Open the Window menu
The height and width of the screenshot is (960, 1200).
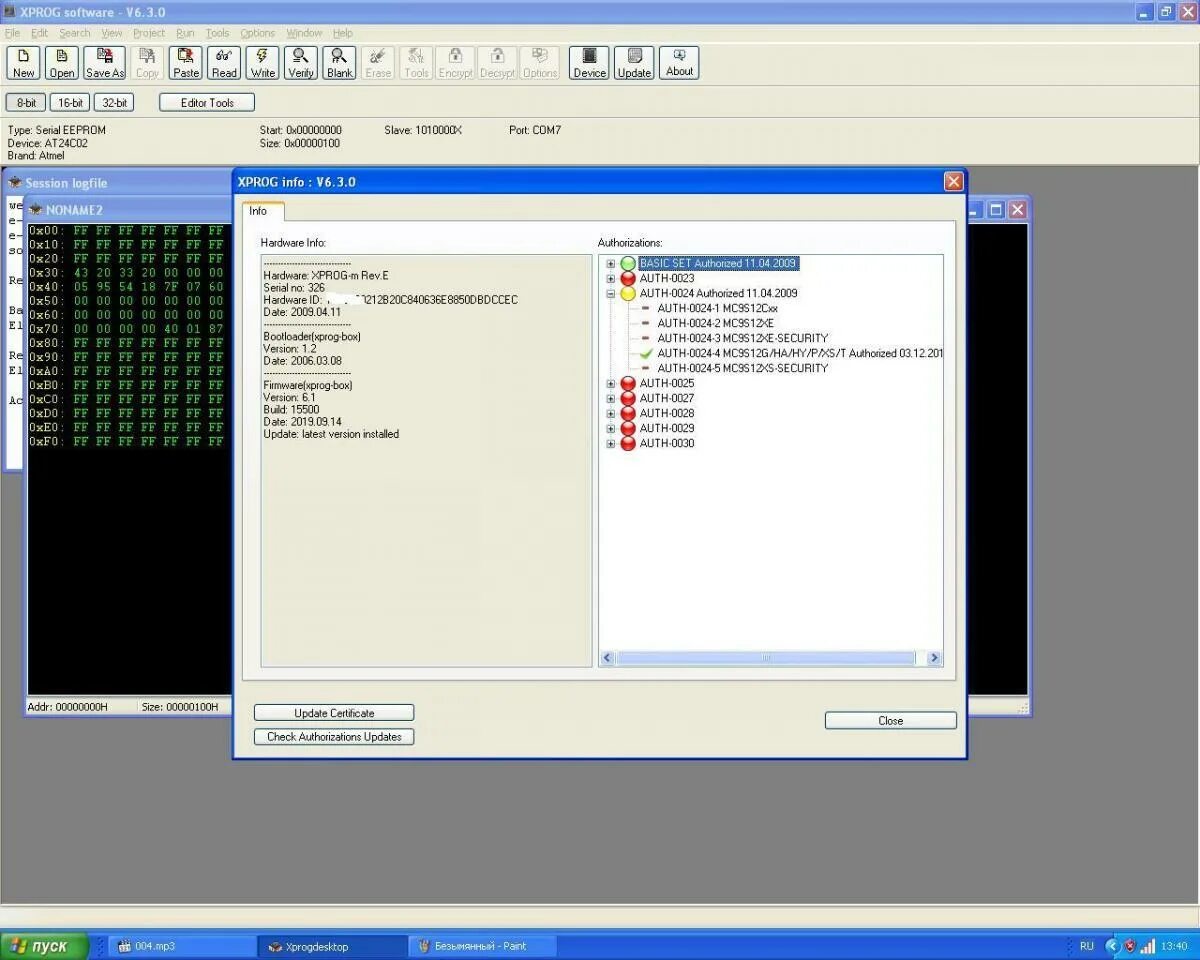304,33
